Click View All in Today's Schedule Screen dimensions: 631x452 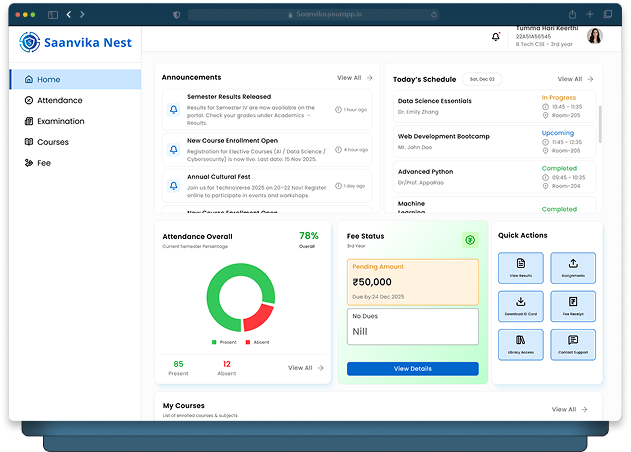coord(575,79)
